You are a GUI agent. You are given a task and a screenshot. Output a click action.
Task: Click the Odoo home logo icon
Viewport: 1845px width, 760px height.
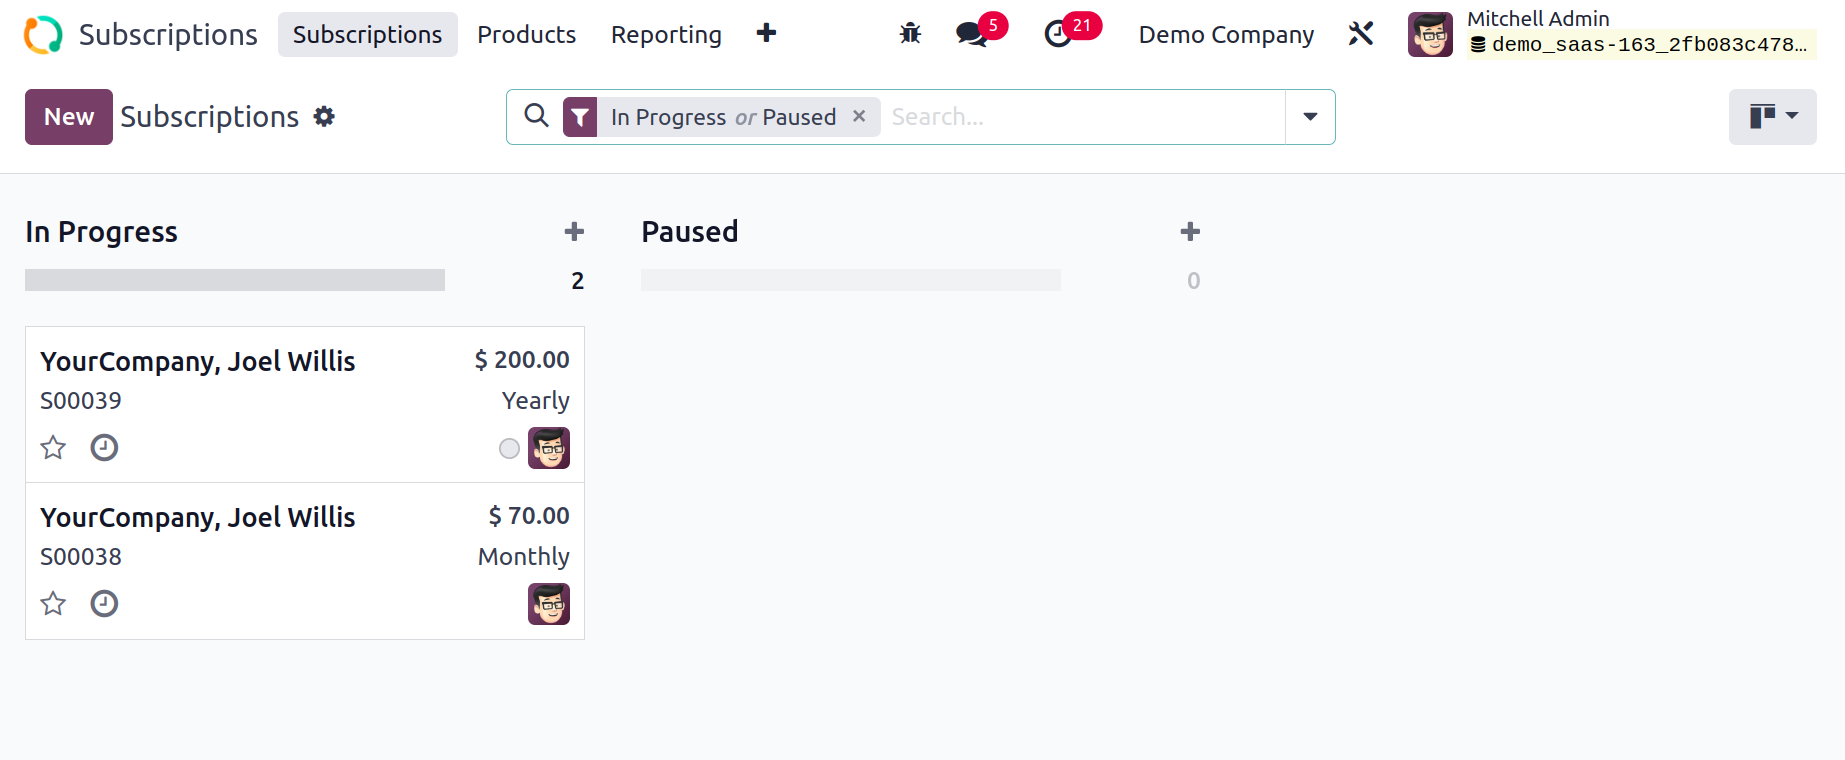point(43,35)
